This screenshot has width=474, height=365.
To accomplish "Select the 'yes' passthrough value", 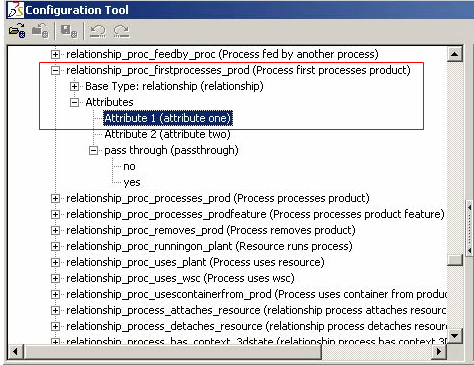I will pos(132,182).
